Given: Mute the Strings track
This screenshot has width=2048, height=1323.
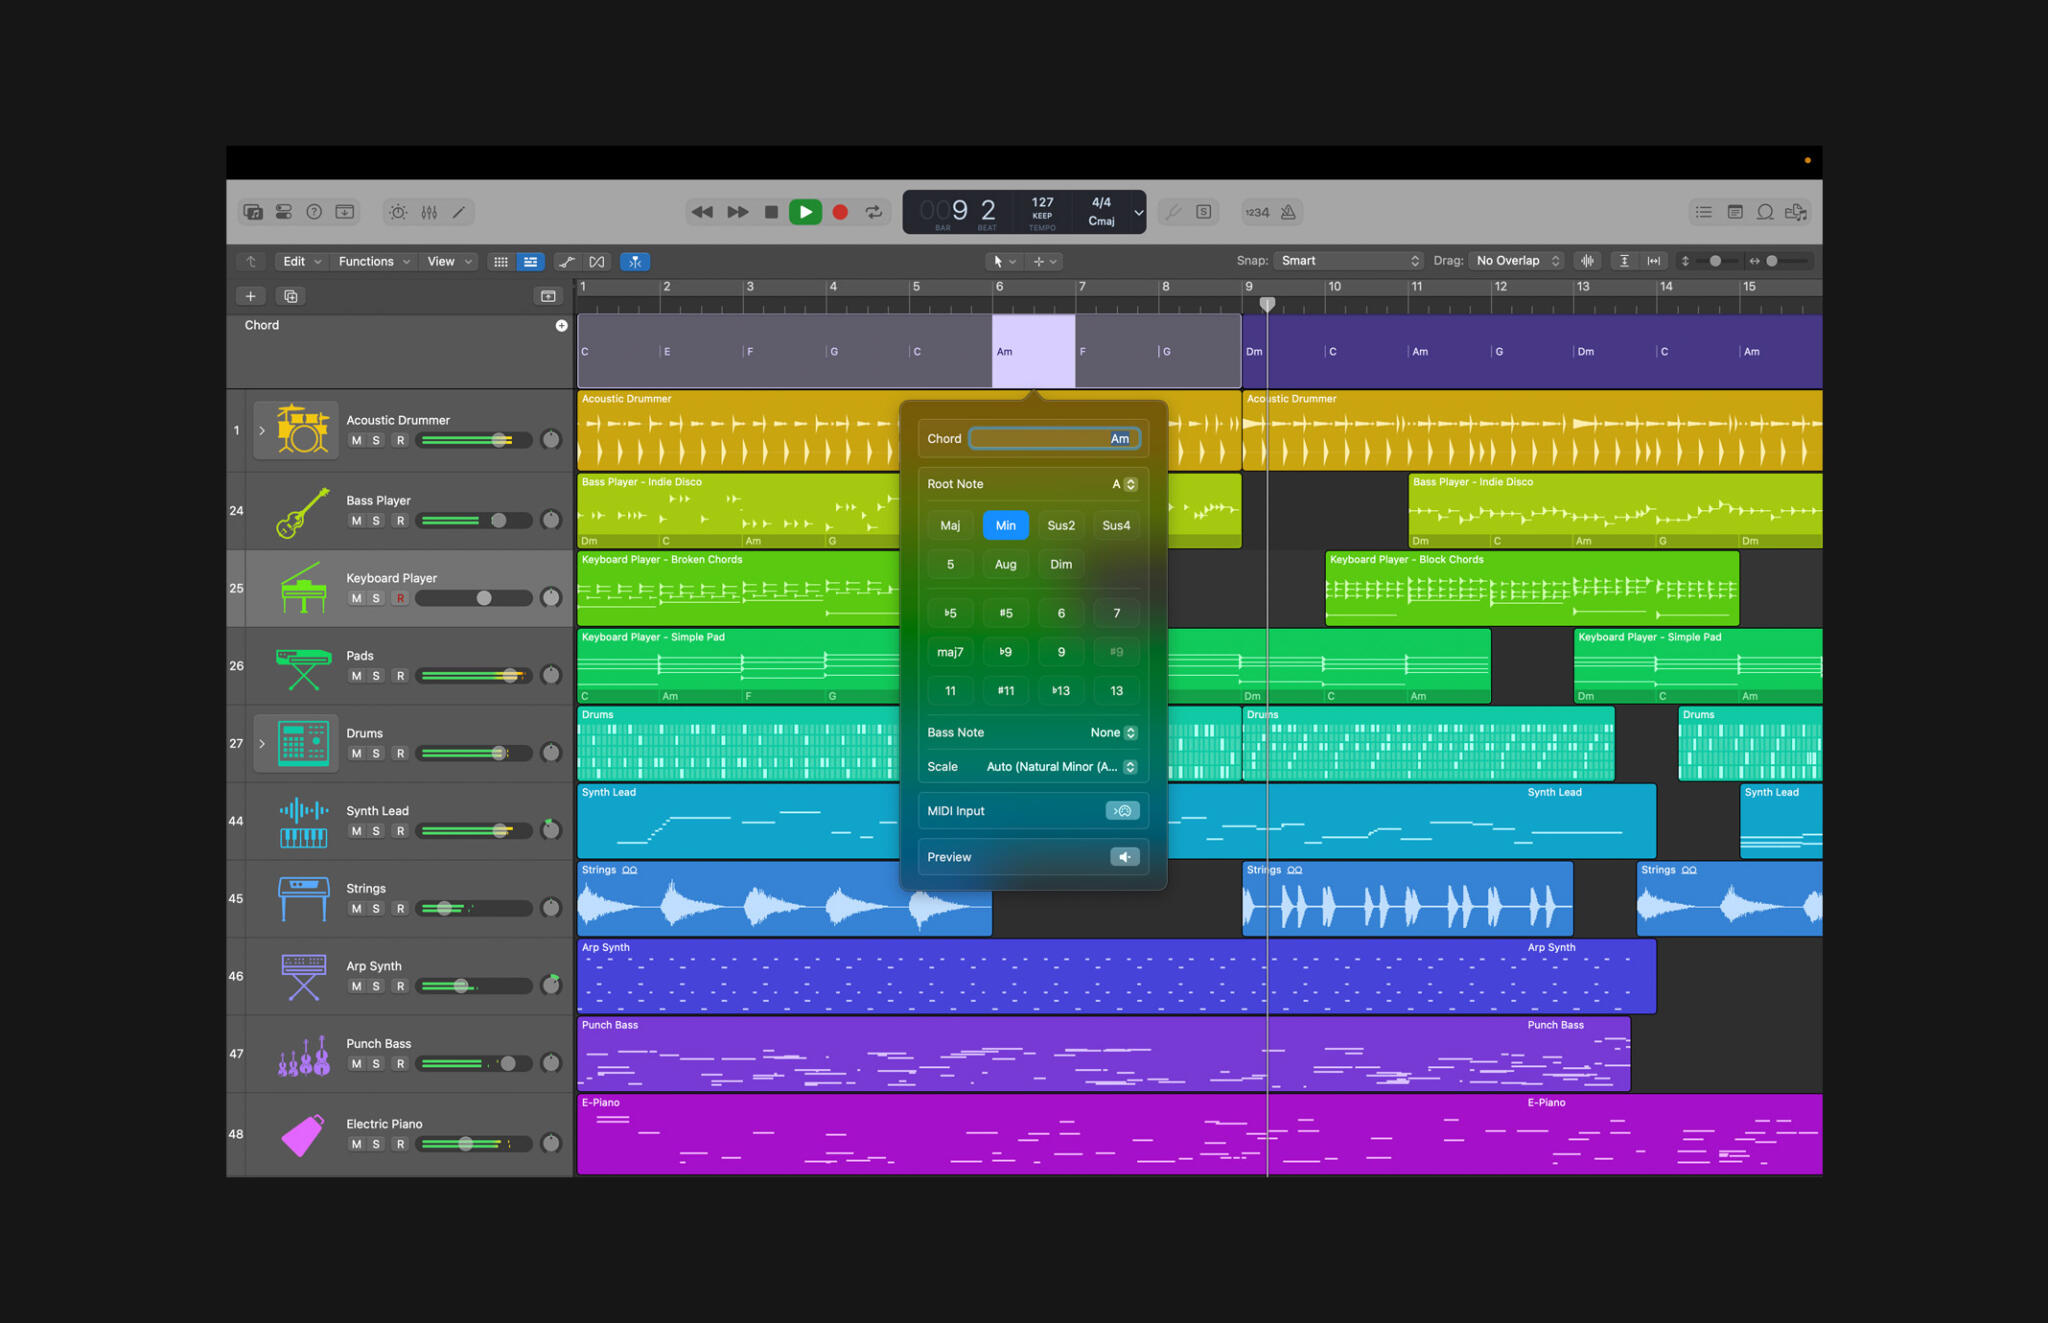Looking at the screenshot, I should point(356,908).
